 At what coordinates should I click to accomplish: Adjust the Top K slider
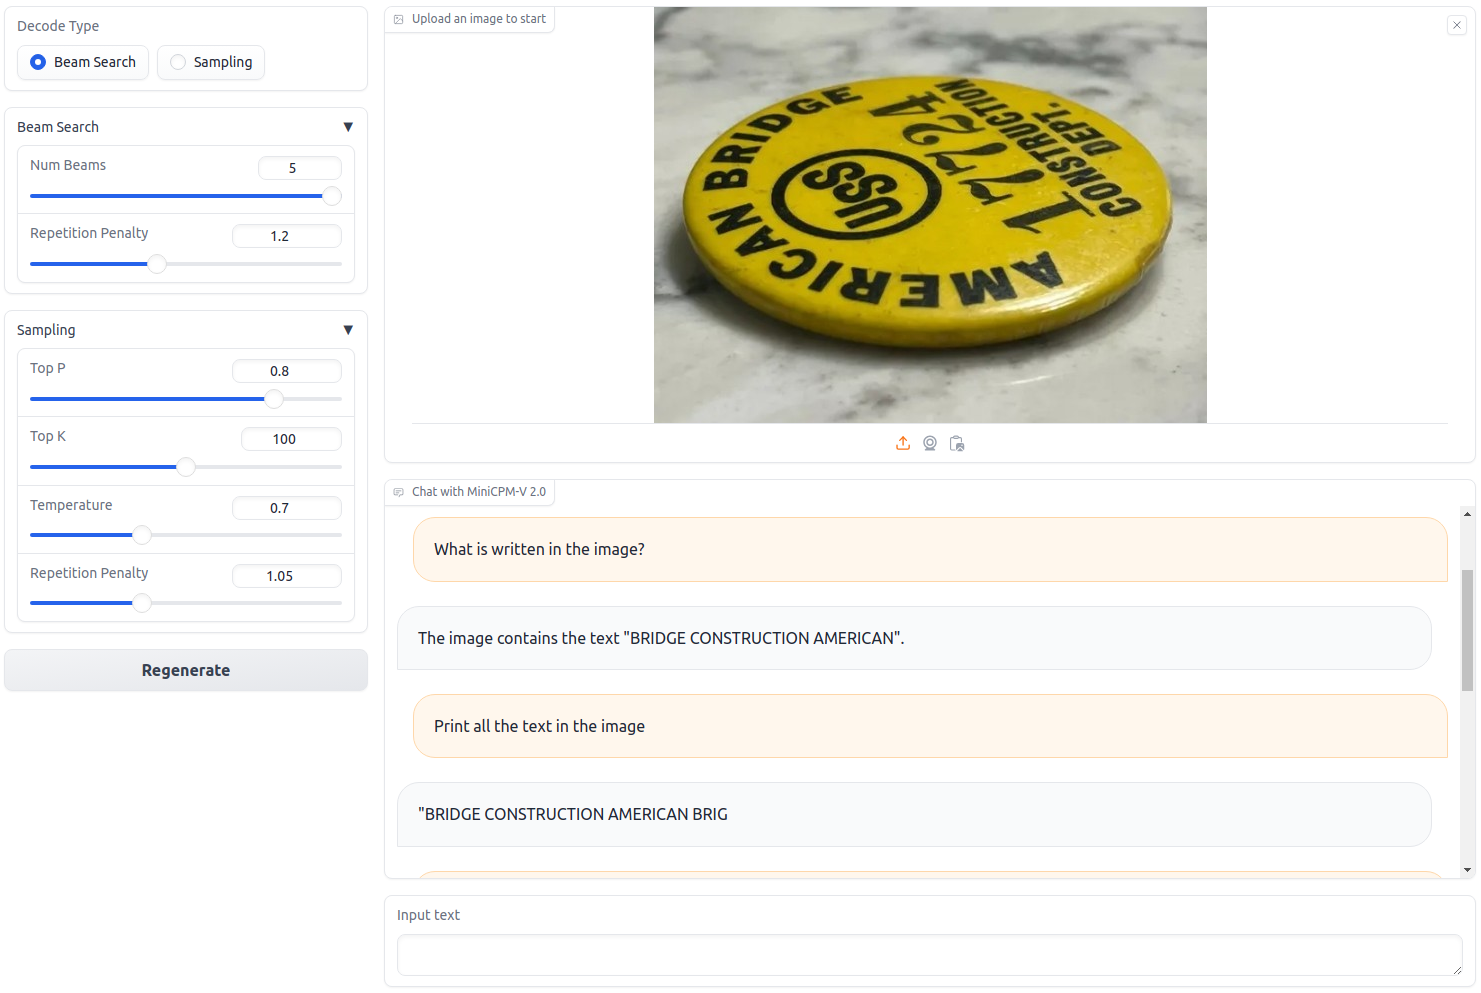click(186, 467)
